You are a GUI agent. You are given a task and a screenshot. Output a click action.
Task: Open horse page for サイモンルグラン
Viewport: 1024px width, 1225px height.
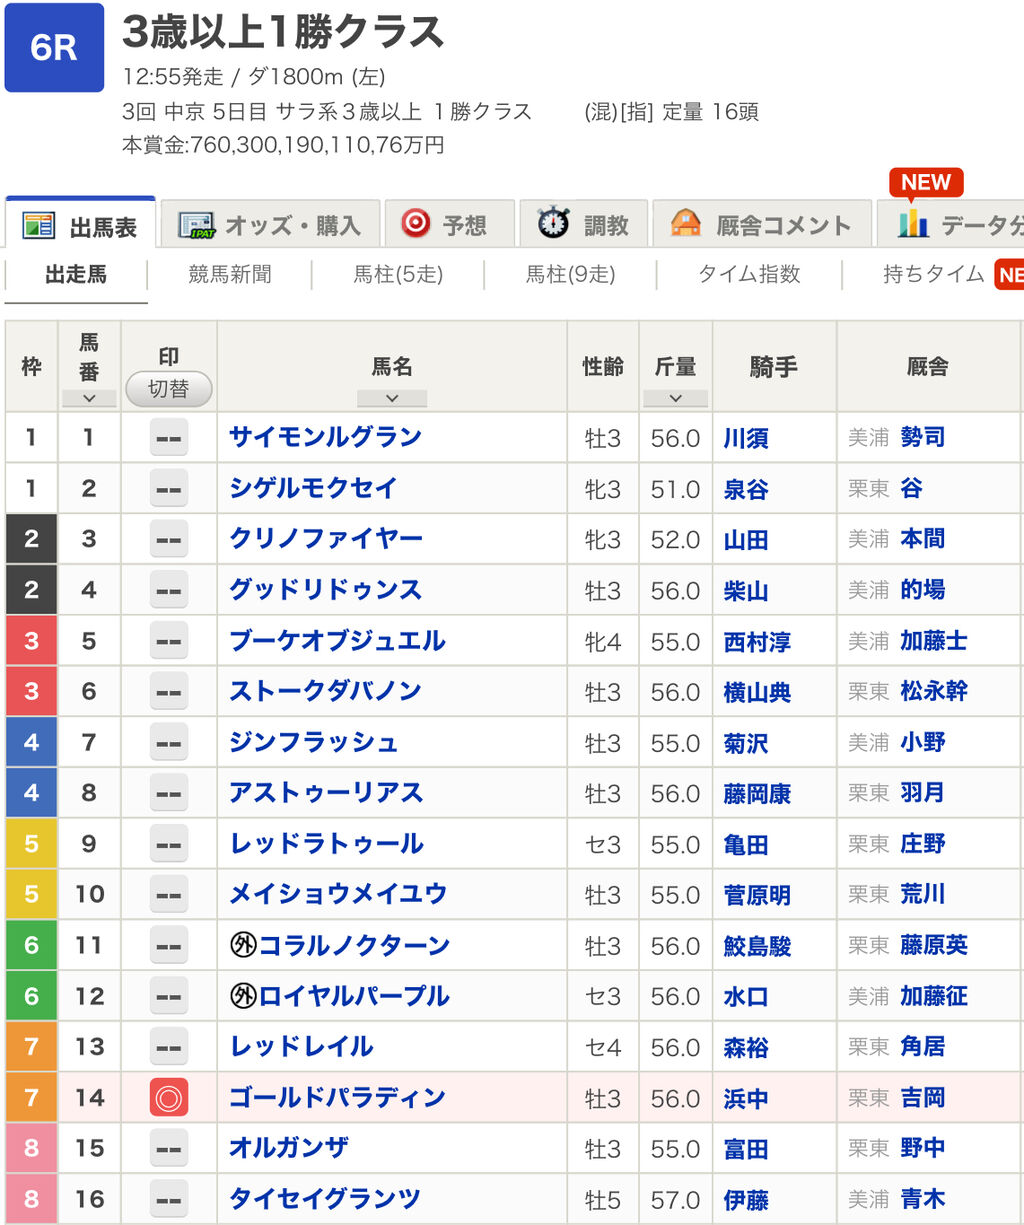(325, 437)
